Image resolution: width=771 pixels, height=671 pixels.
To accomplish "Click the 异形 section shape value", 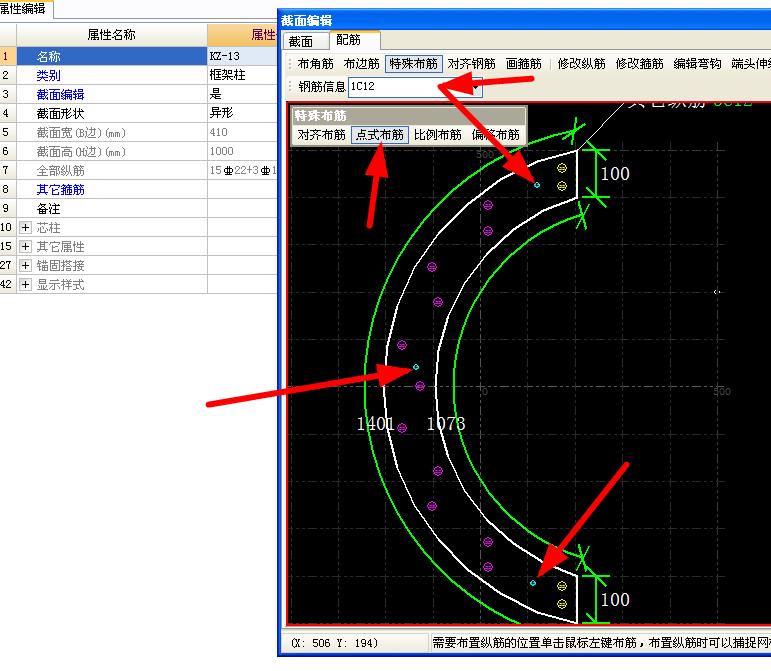I will pos(242,113).
